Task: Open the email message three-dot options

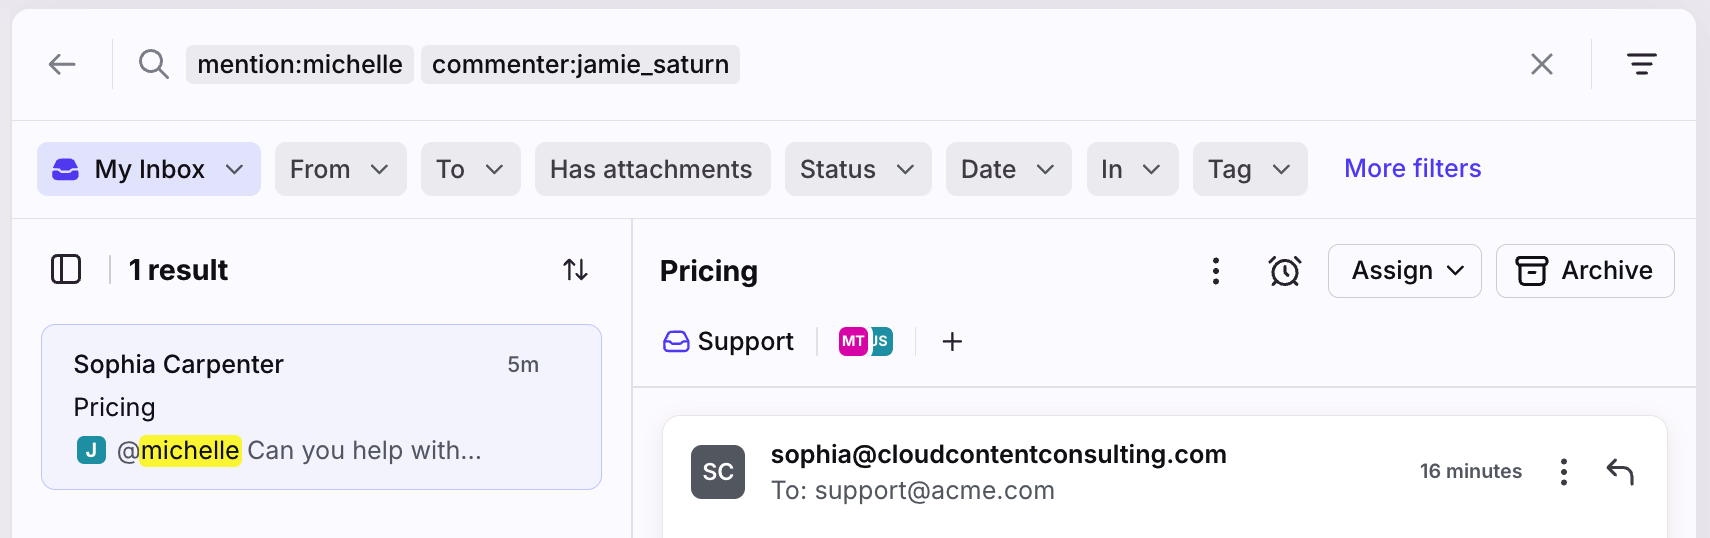Action: (1564, 472)
